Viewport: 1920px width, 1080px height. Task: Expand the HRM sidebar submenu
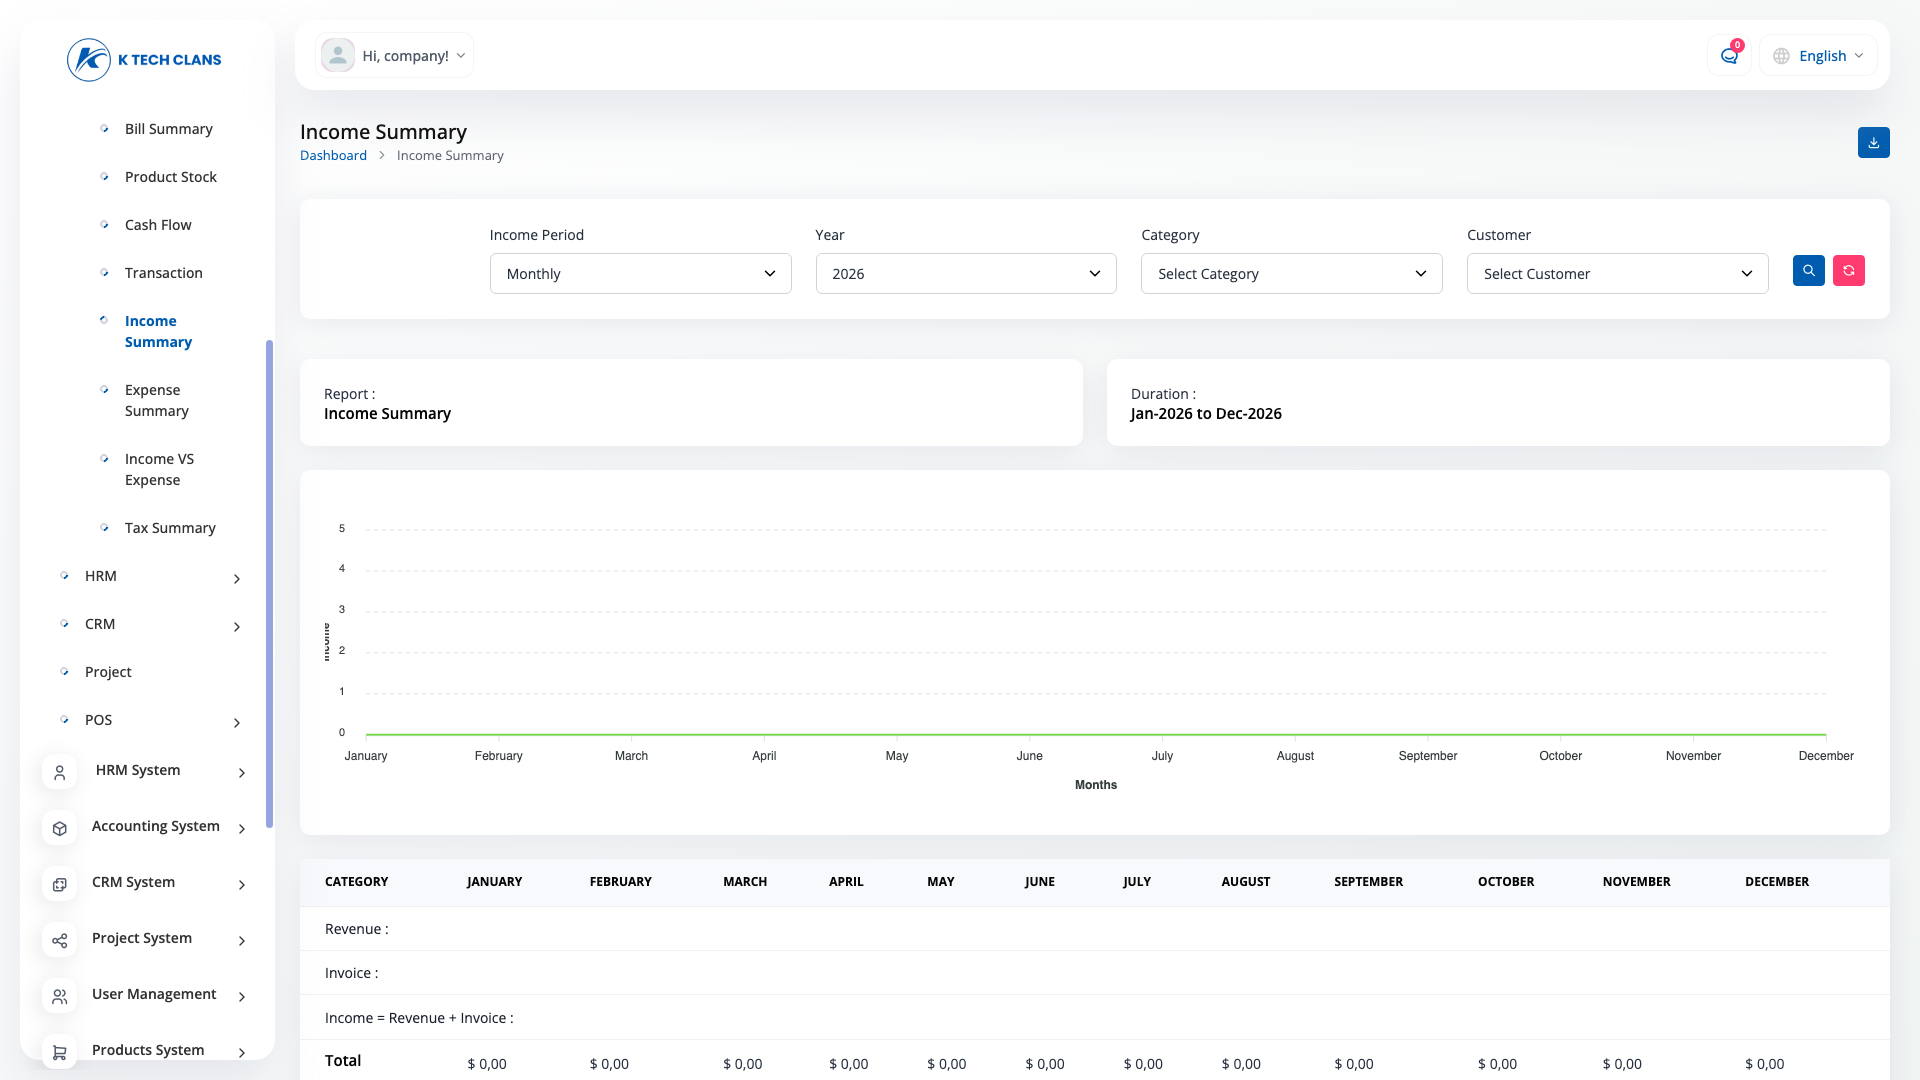(x=150, y=577)
